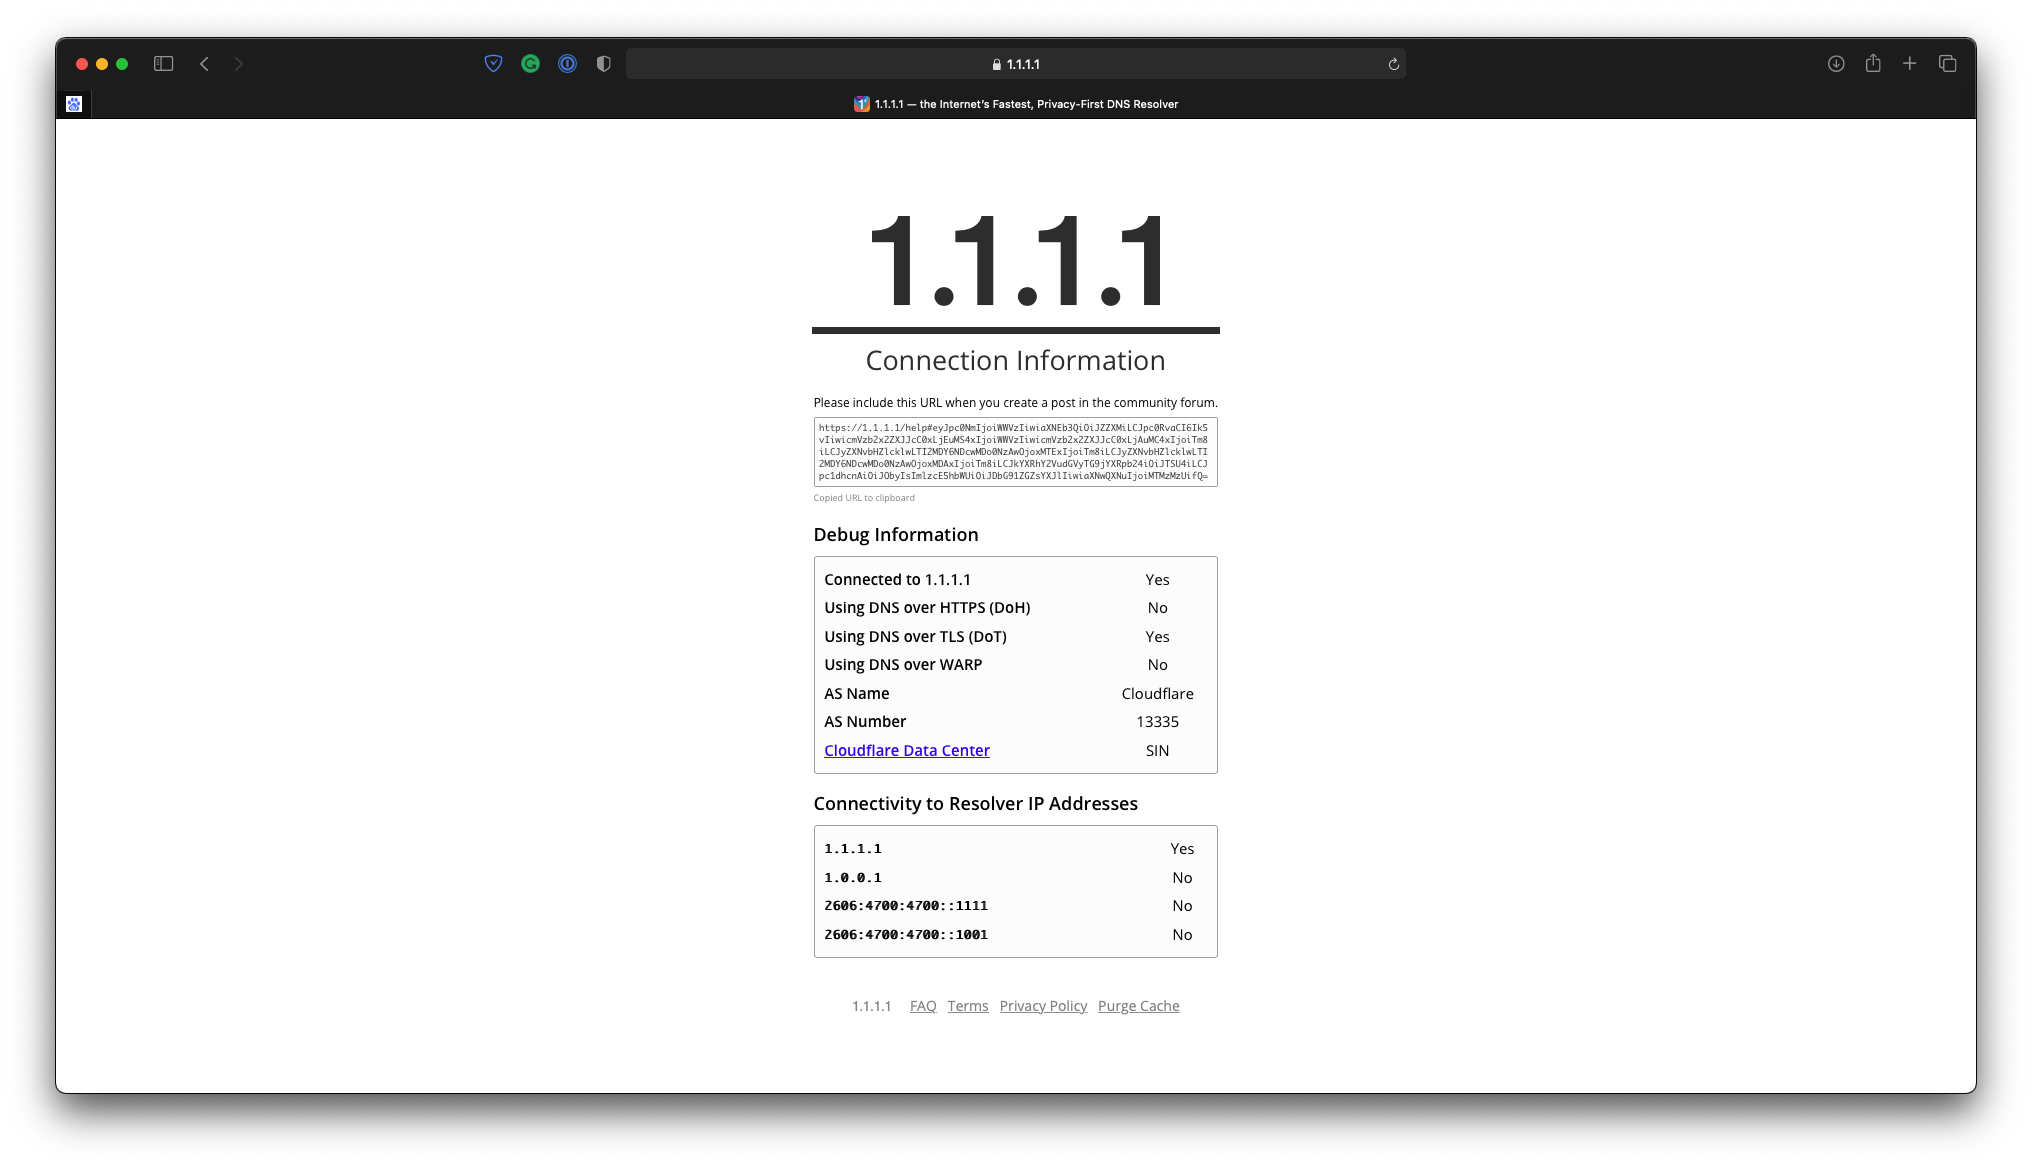Image resolution: width=2032 pixels, height=1167 pixels.
Task: Open the Share menu icon
Action: (1873, 64)
